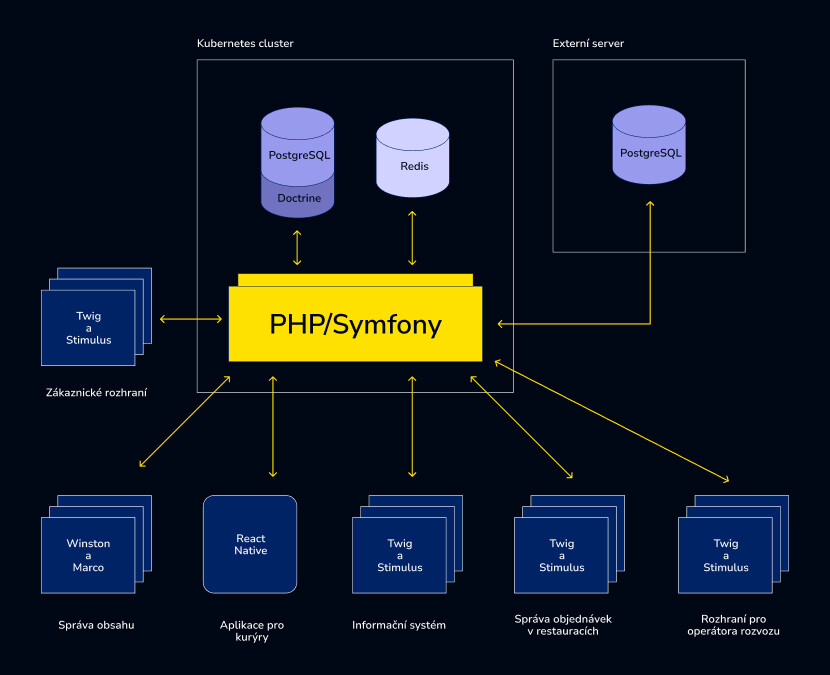Click the Zákaznické rozhraní caption
830x675 pixels.
96,392
